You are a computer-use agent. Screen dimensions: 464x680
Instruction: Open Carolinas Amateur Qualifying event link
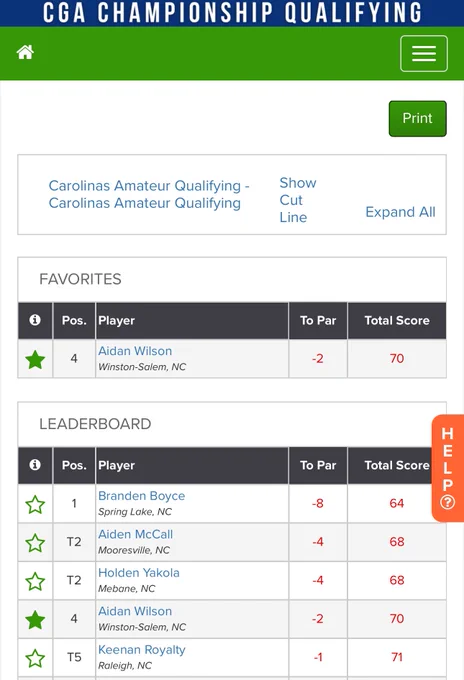point(149,194)
